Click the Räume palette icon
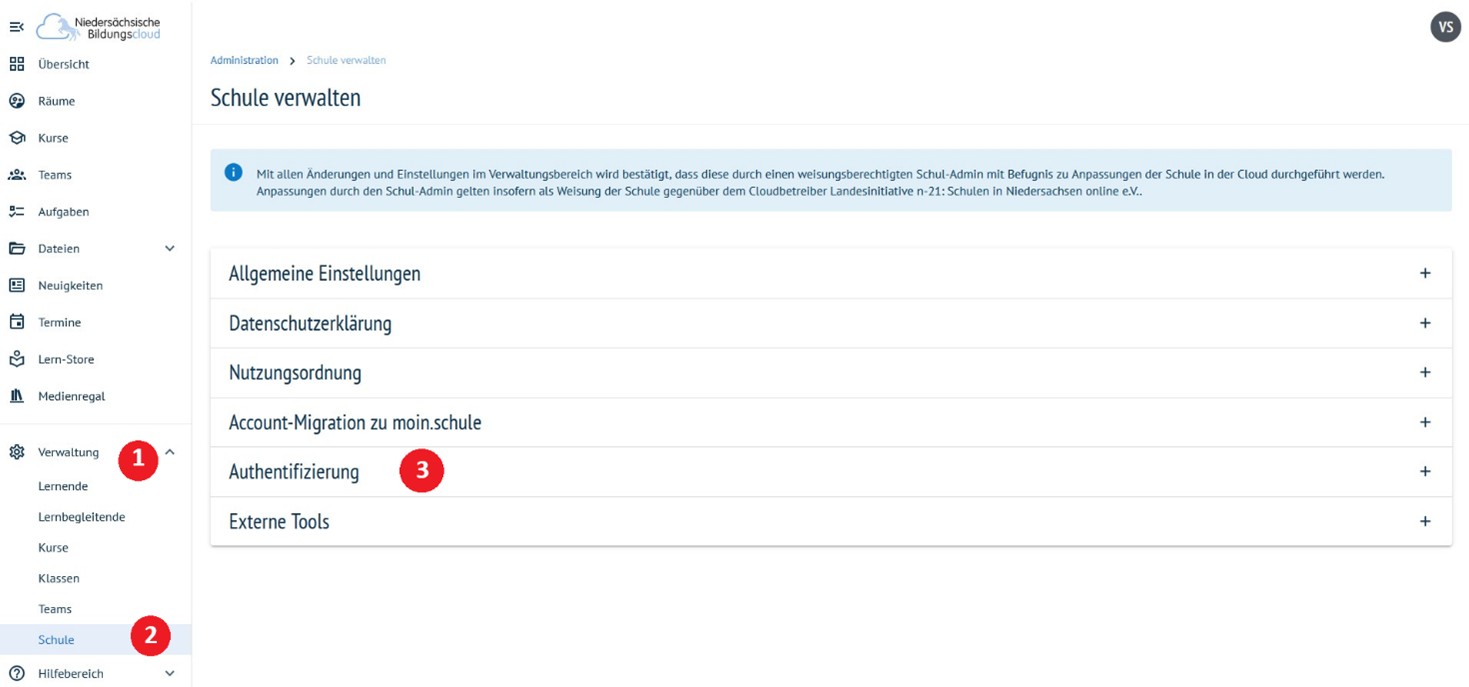This screenshot has height=687, width=1469. click(17, 101)
